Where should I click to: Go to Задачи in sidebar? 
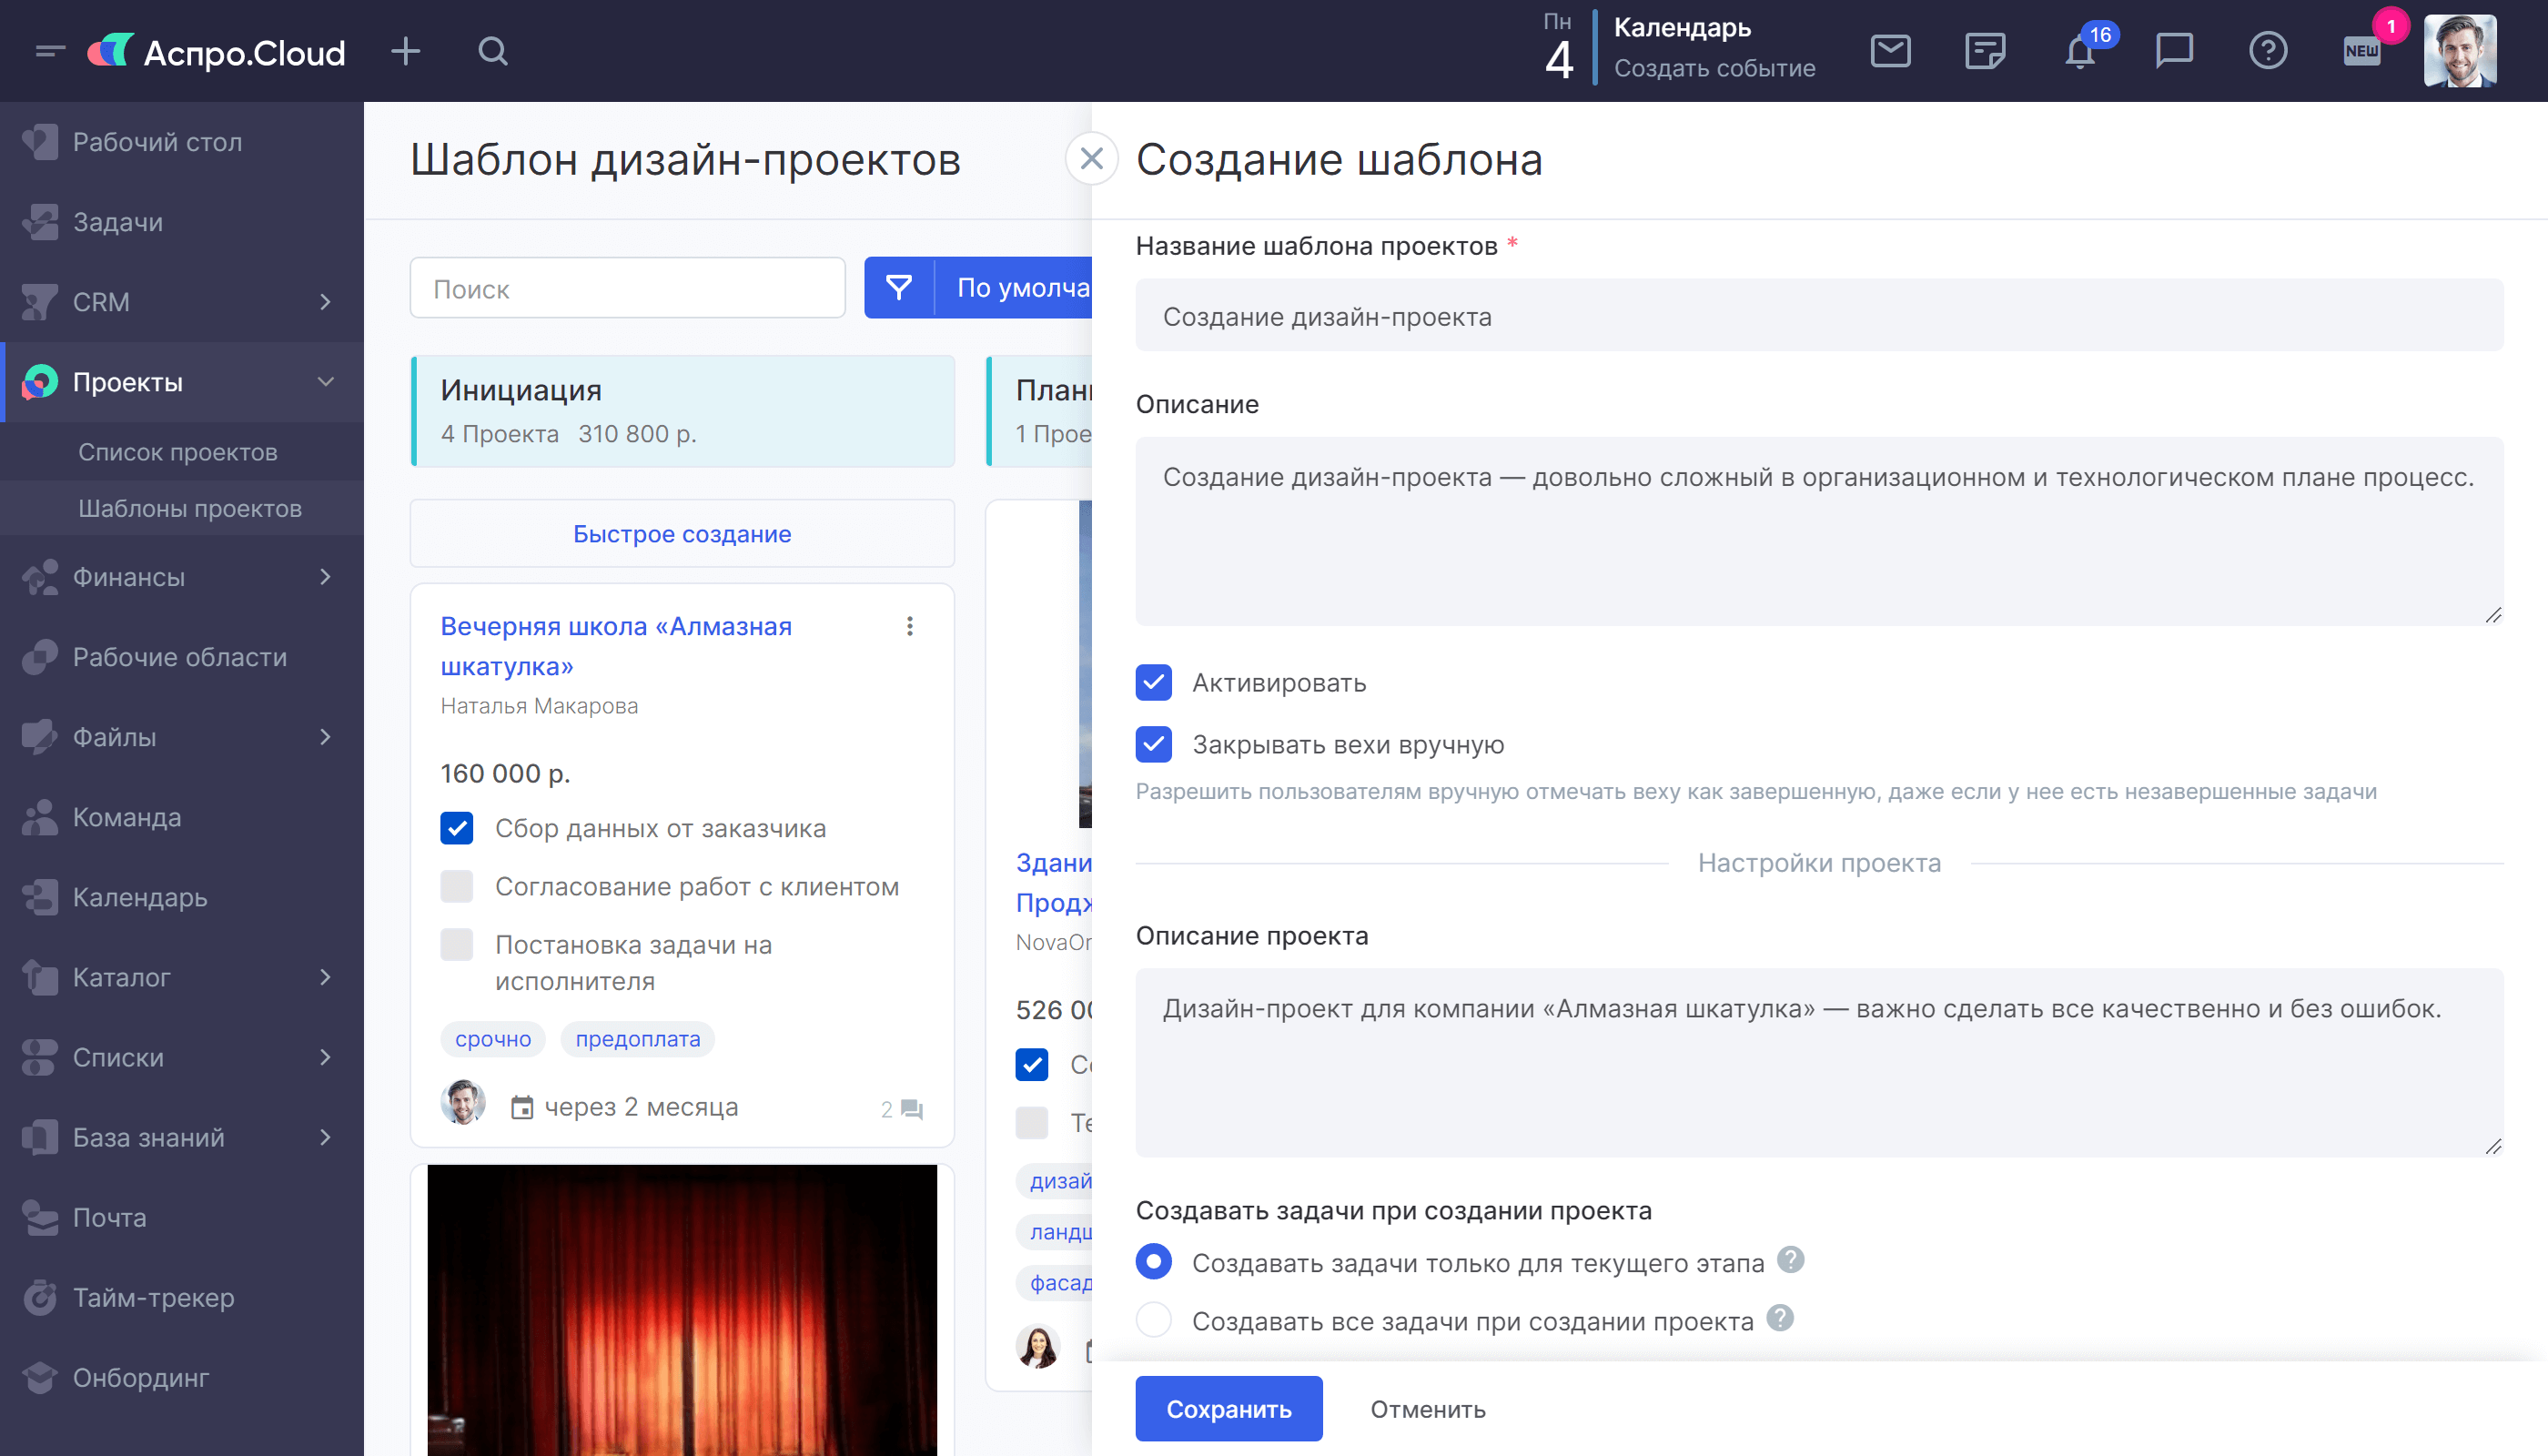click(118, 222)
